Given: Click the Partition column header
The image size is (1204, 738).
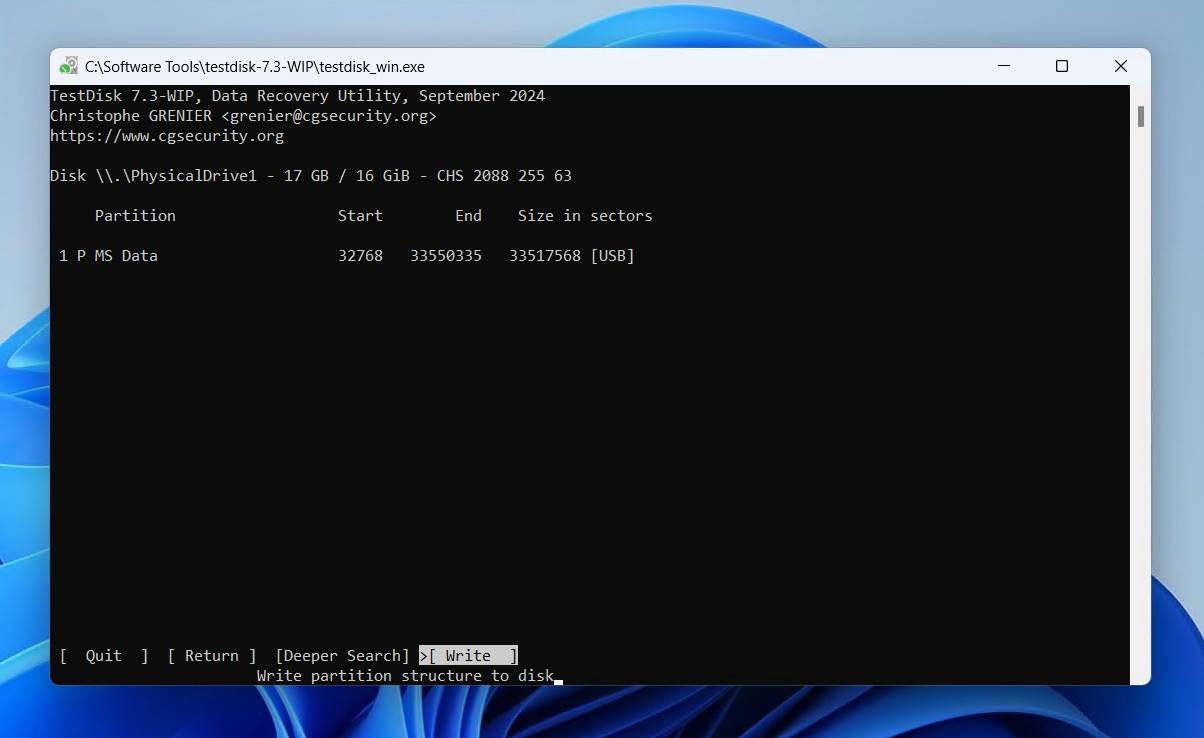Looking at the screenshot, I should point(135,216).
